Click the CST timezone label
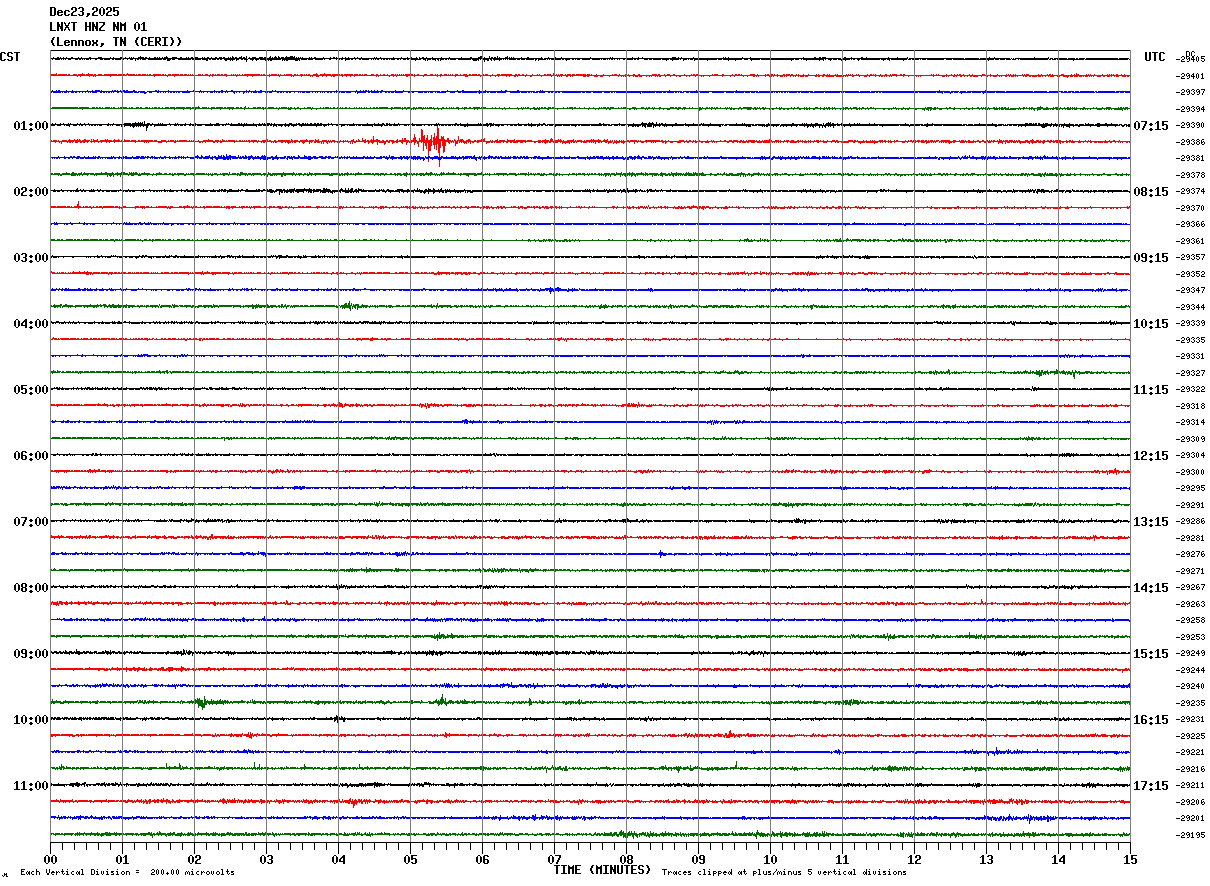 (10, 57)
